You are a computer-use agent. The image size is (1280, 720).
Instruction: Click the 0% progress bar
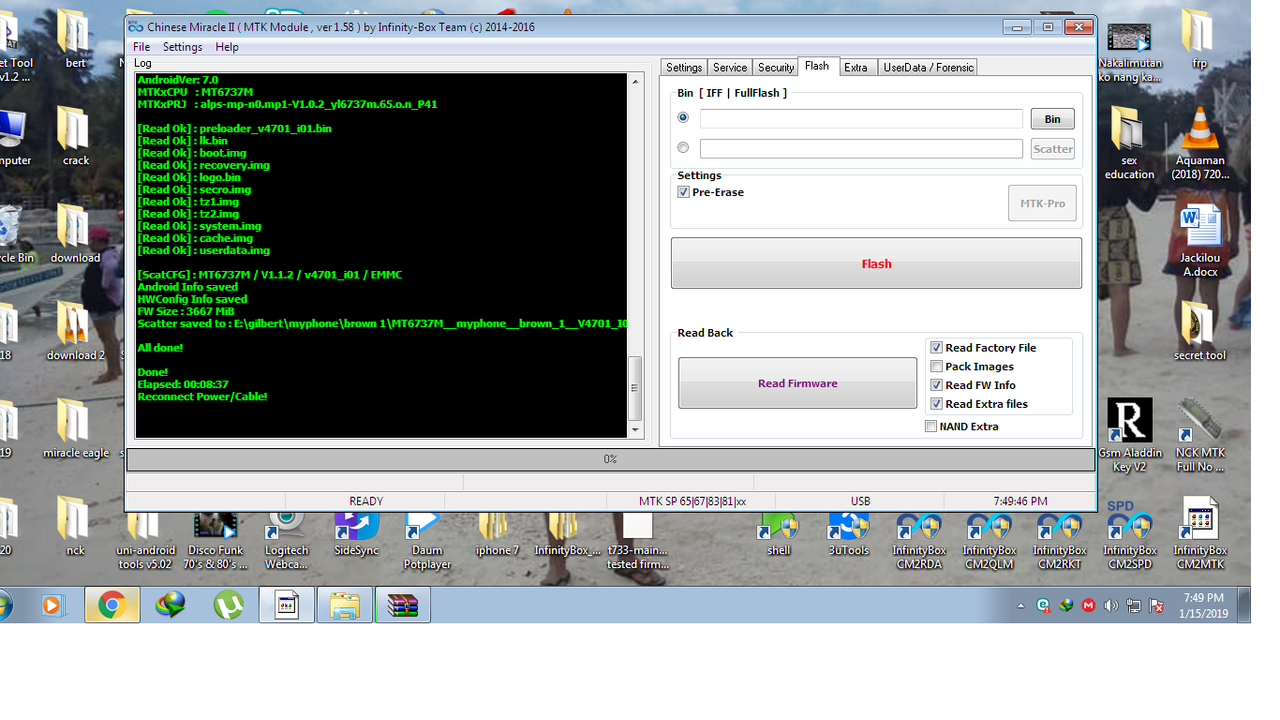tap(610, 459)
